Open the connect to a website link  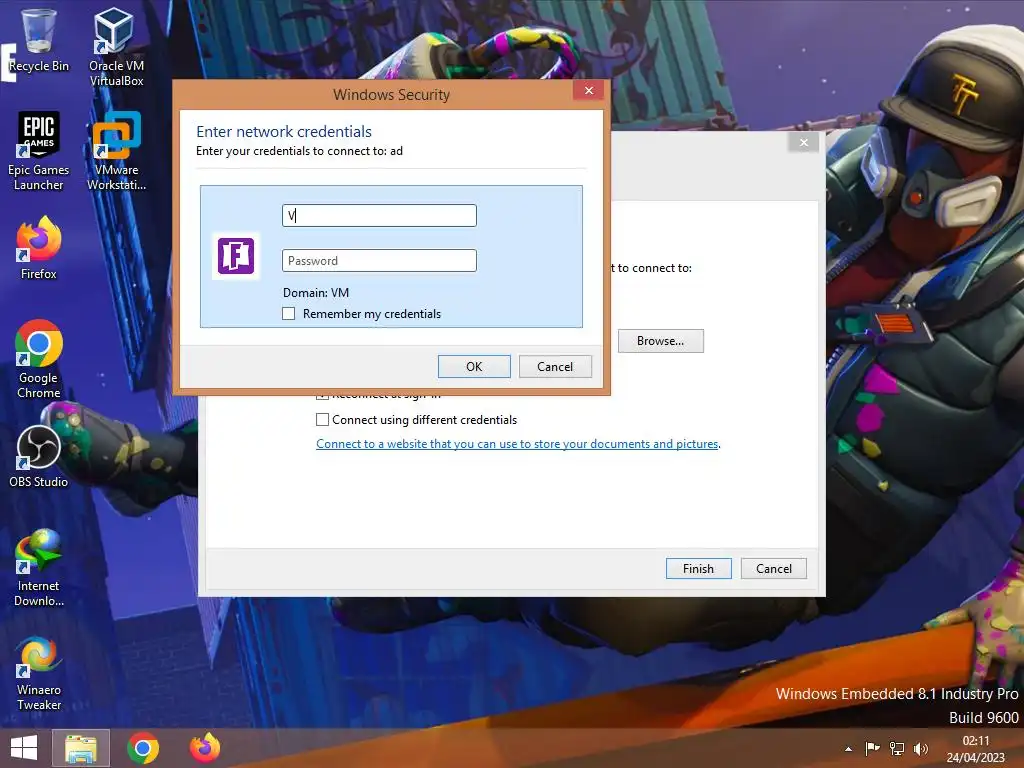(x=517, y=443)
